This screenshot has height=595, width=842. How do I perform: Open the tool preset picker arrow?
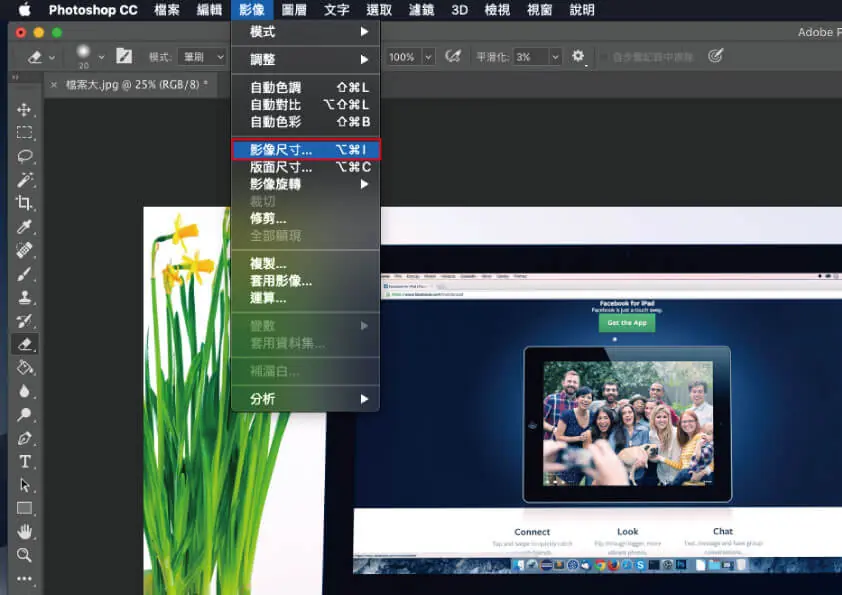click(x=52, y=57)
